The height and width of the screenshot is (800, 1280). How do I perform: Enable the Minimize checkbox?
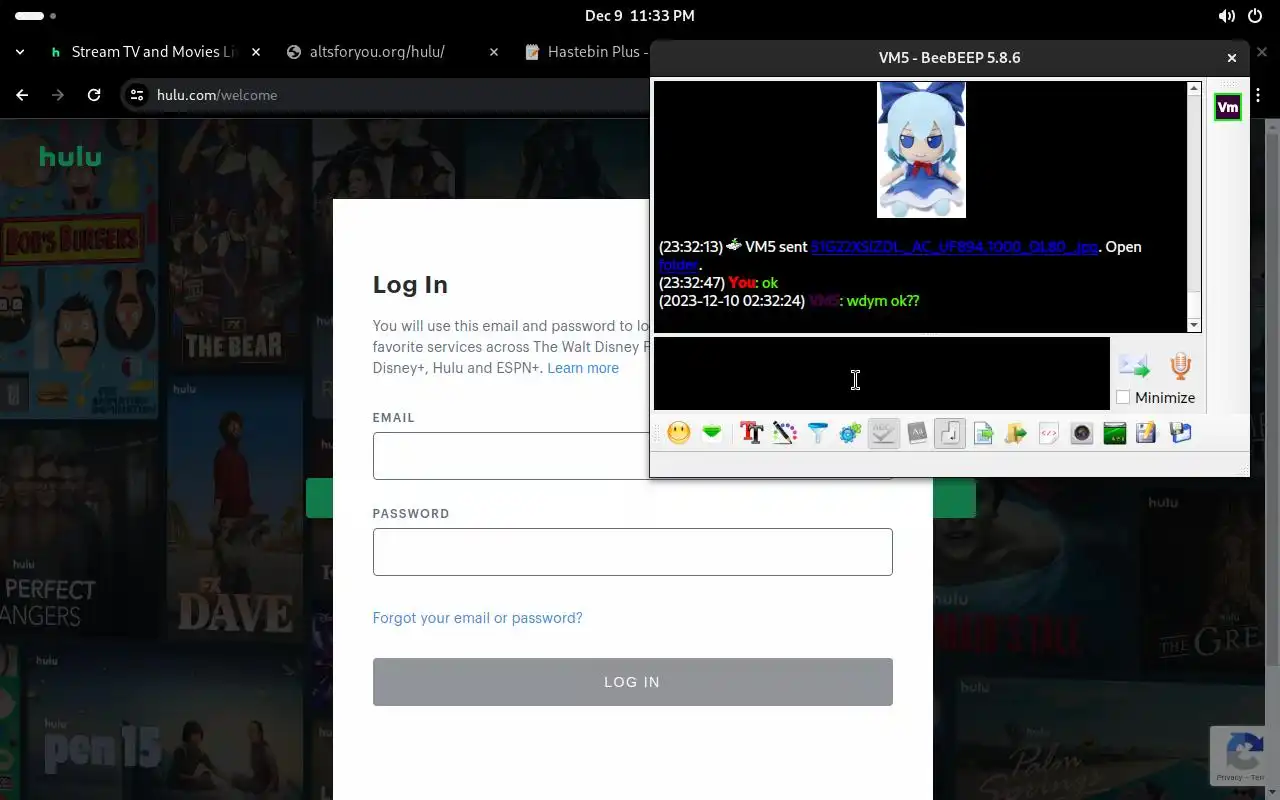point(1123,397)
